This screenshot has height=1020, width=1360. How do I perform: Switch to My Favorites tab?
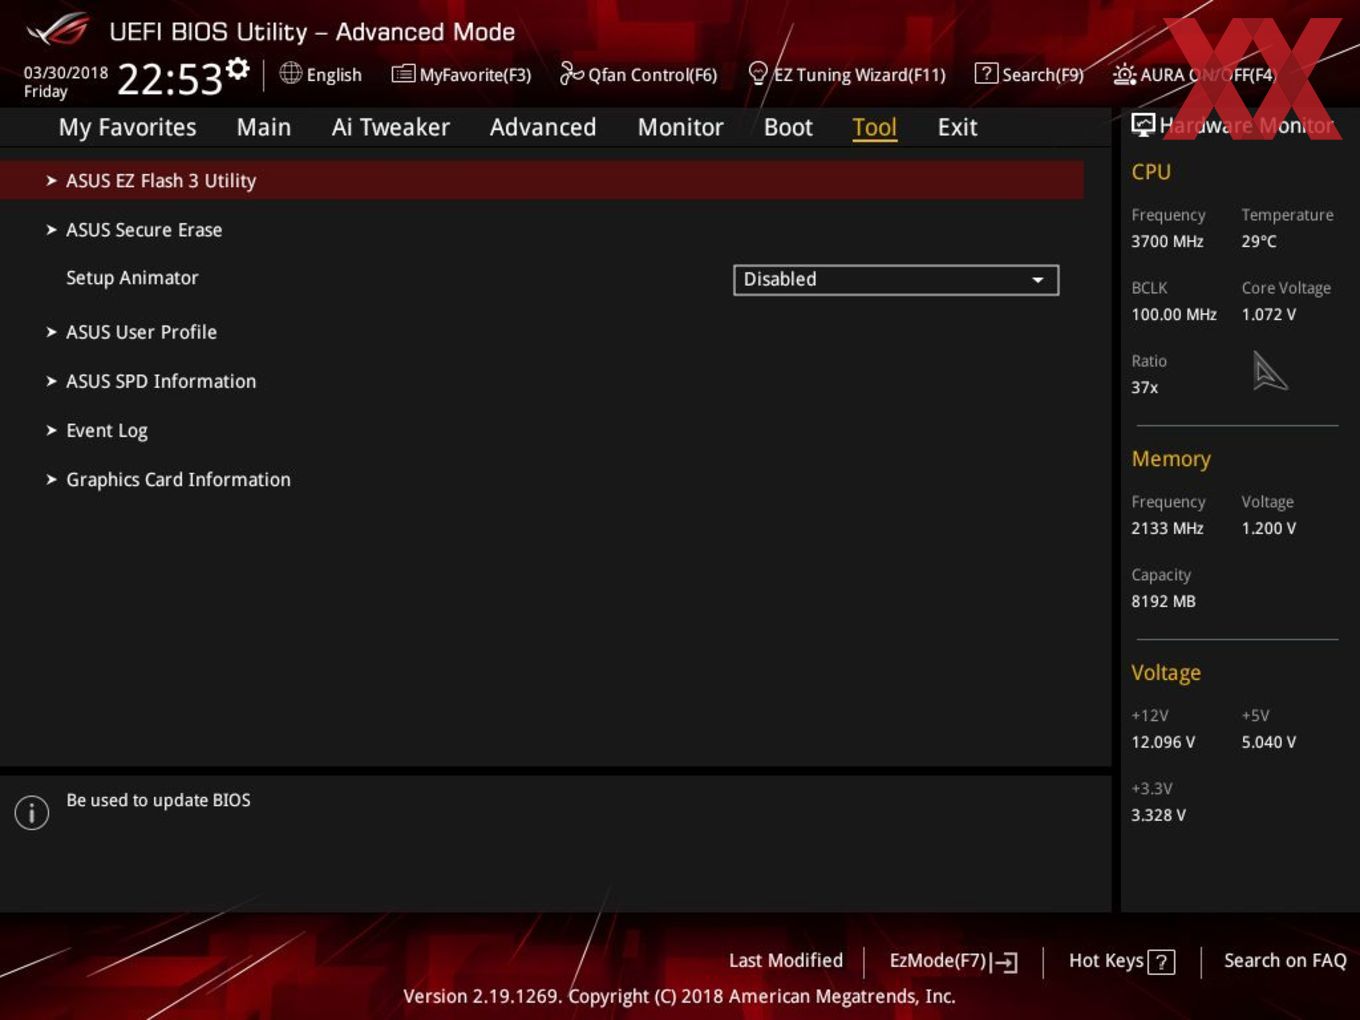click(x=127, y=128)
